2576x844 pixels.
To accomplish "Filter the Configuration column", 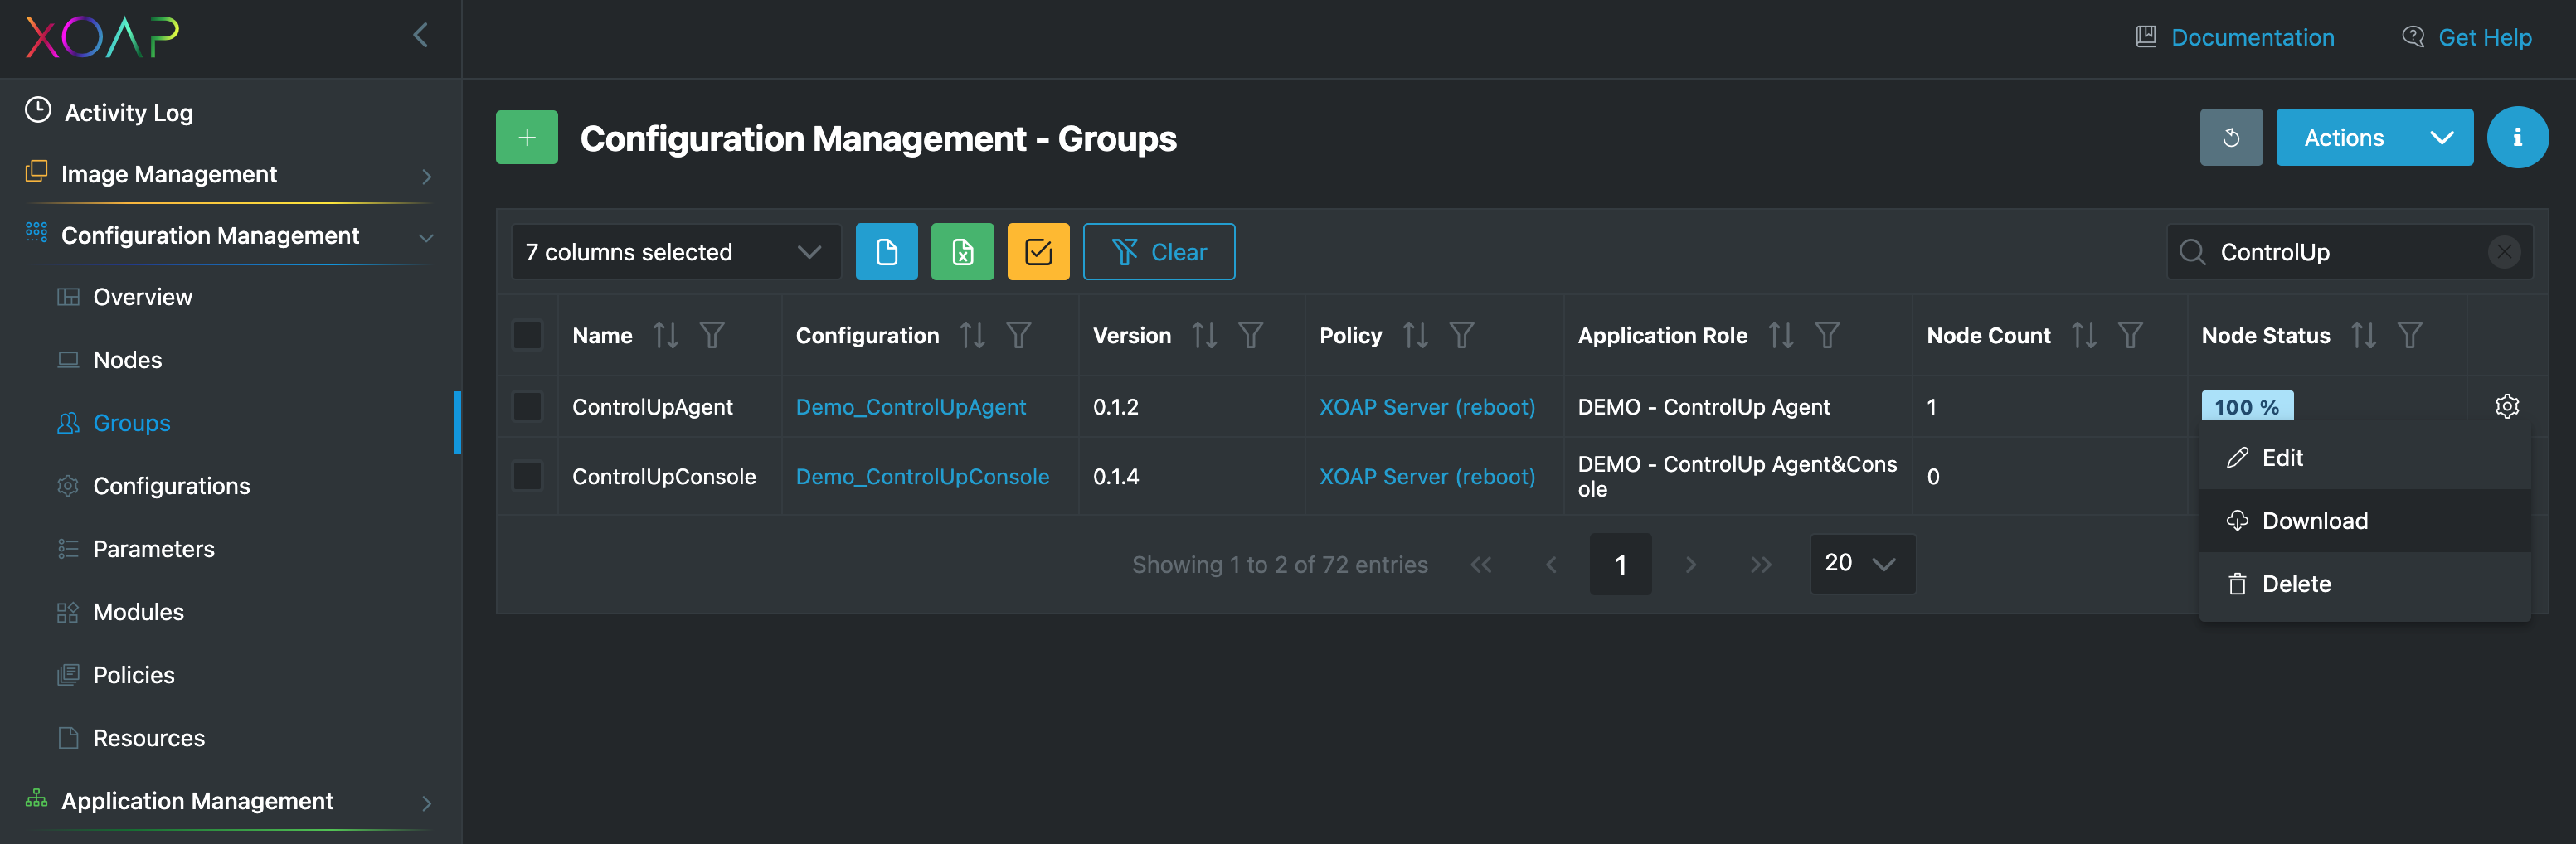I will tap(1018, 335).
